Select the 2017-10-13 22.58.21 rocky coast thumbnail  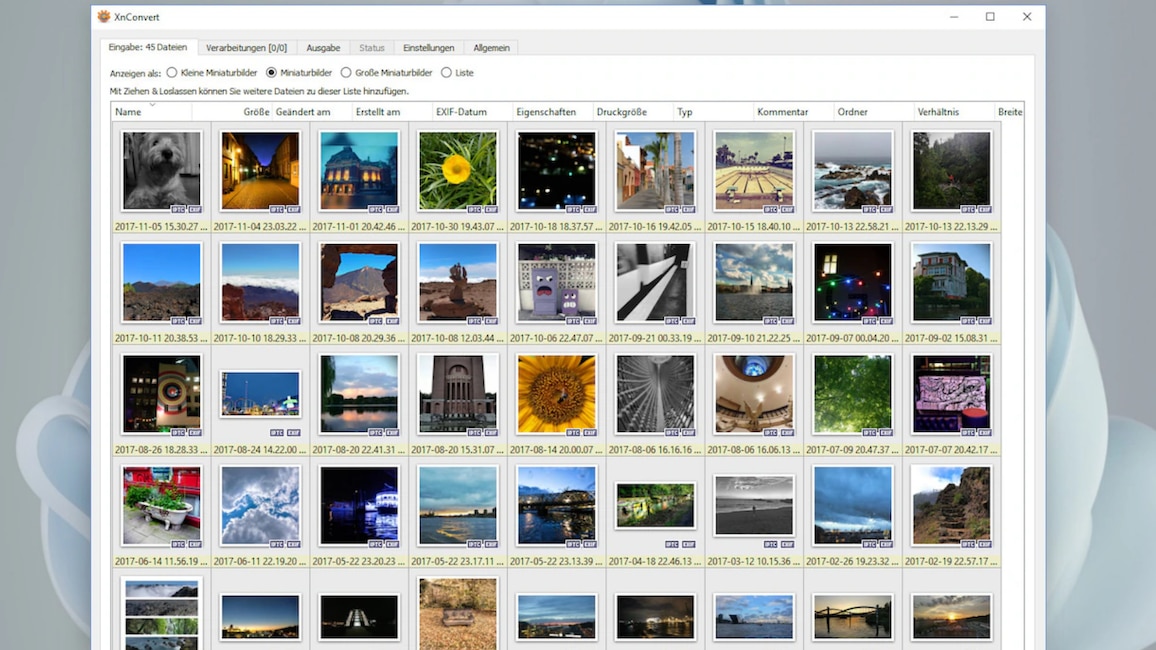point(853,171)
